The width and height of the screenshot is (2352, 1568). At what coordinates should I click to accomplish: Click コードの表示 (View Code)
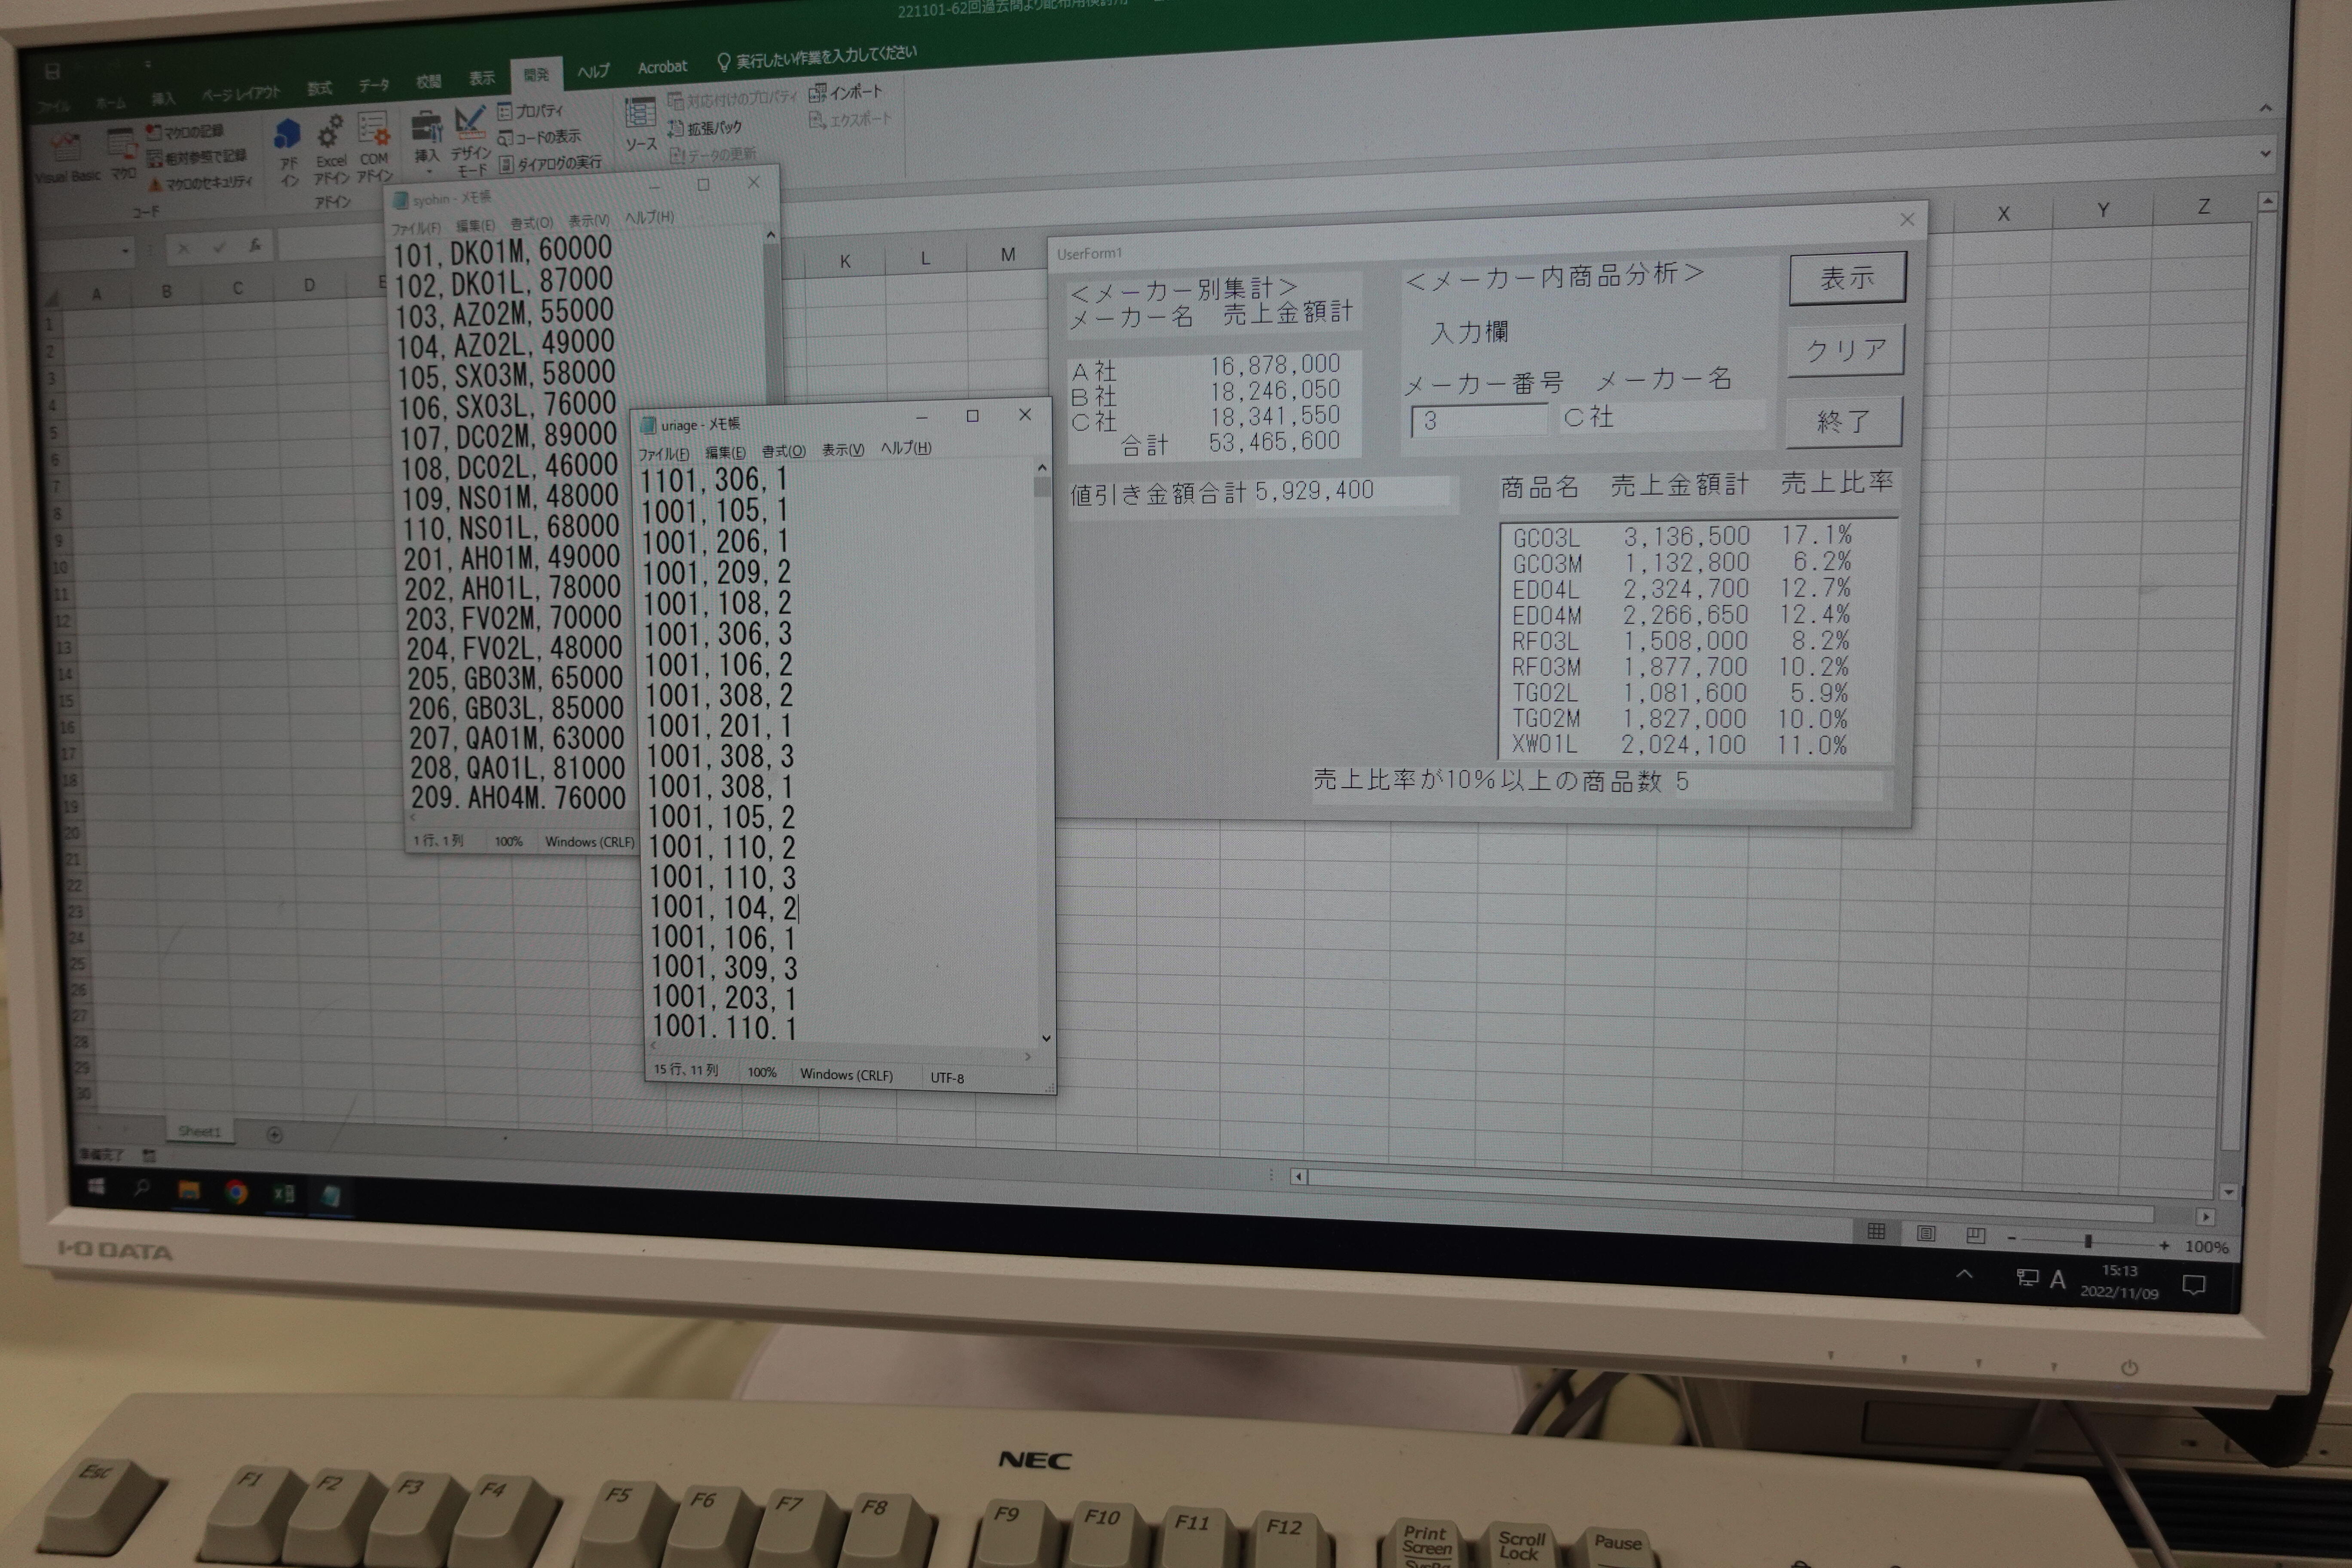[x=539, y=137]
